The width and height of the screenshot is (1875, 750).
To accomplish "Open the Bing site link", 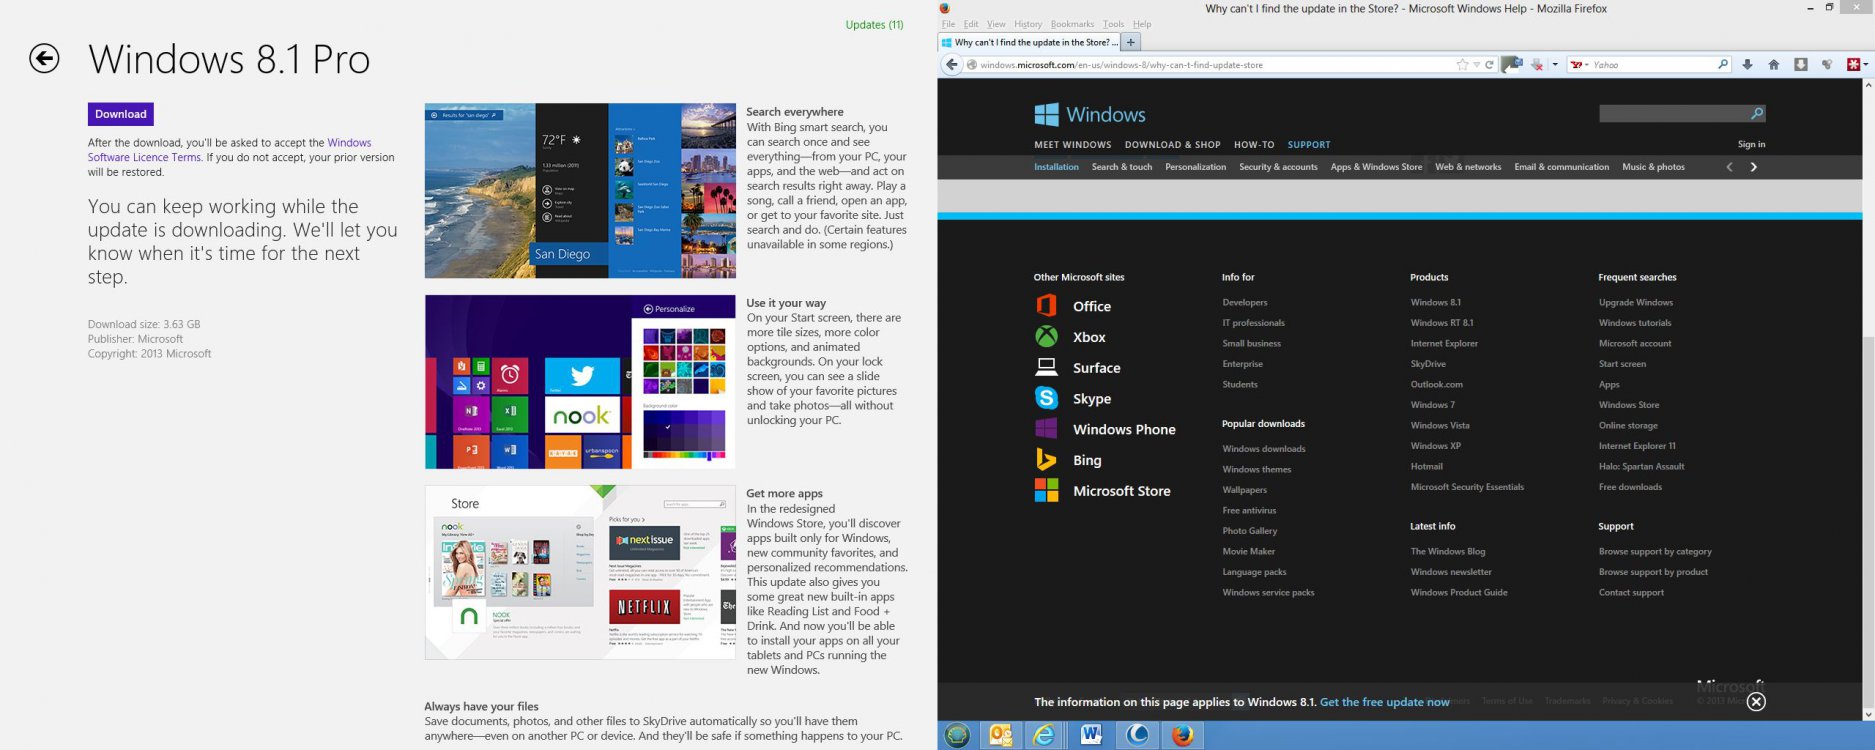I will click(x=1068, y=460).
